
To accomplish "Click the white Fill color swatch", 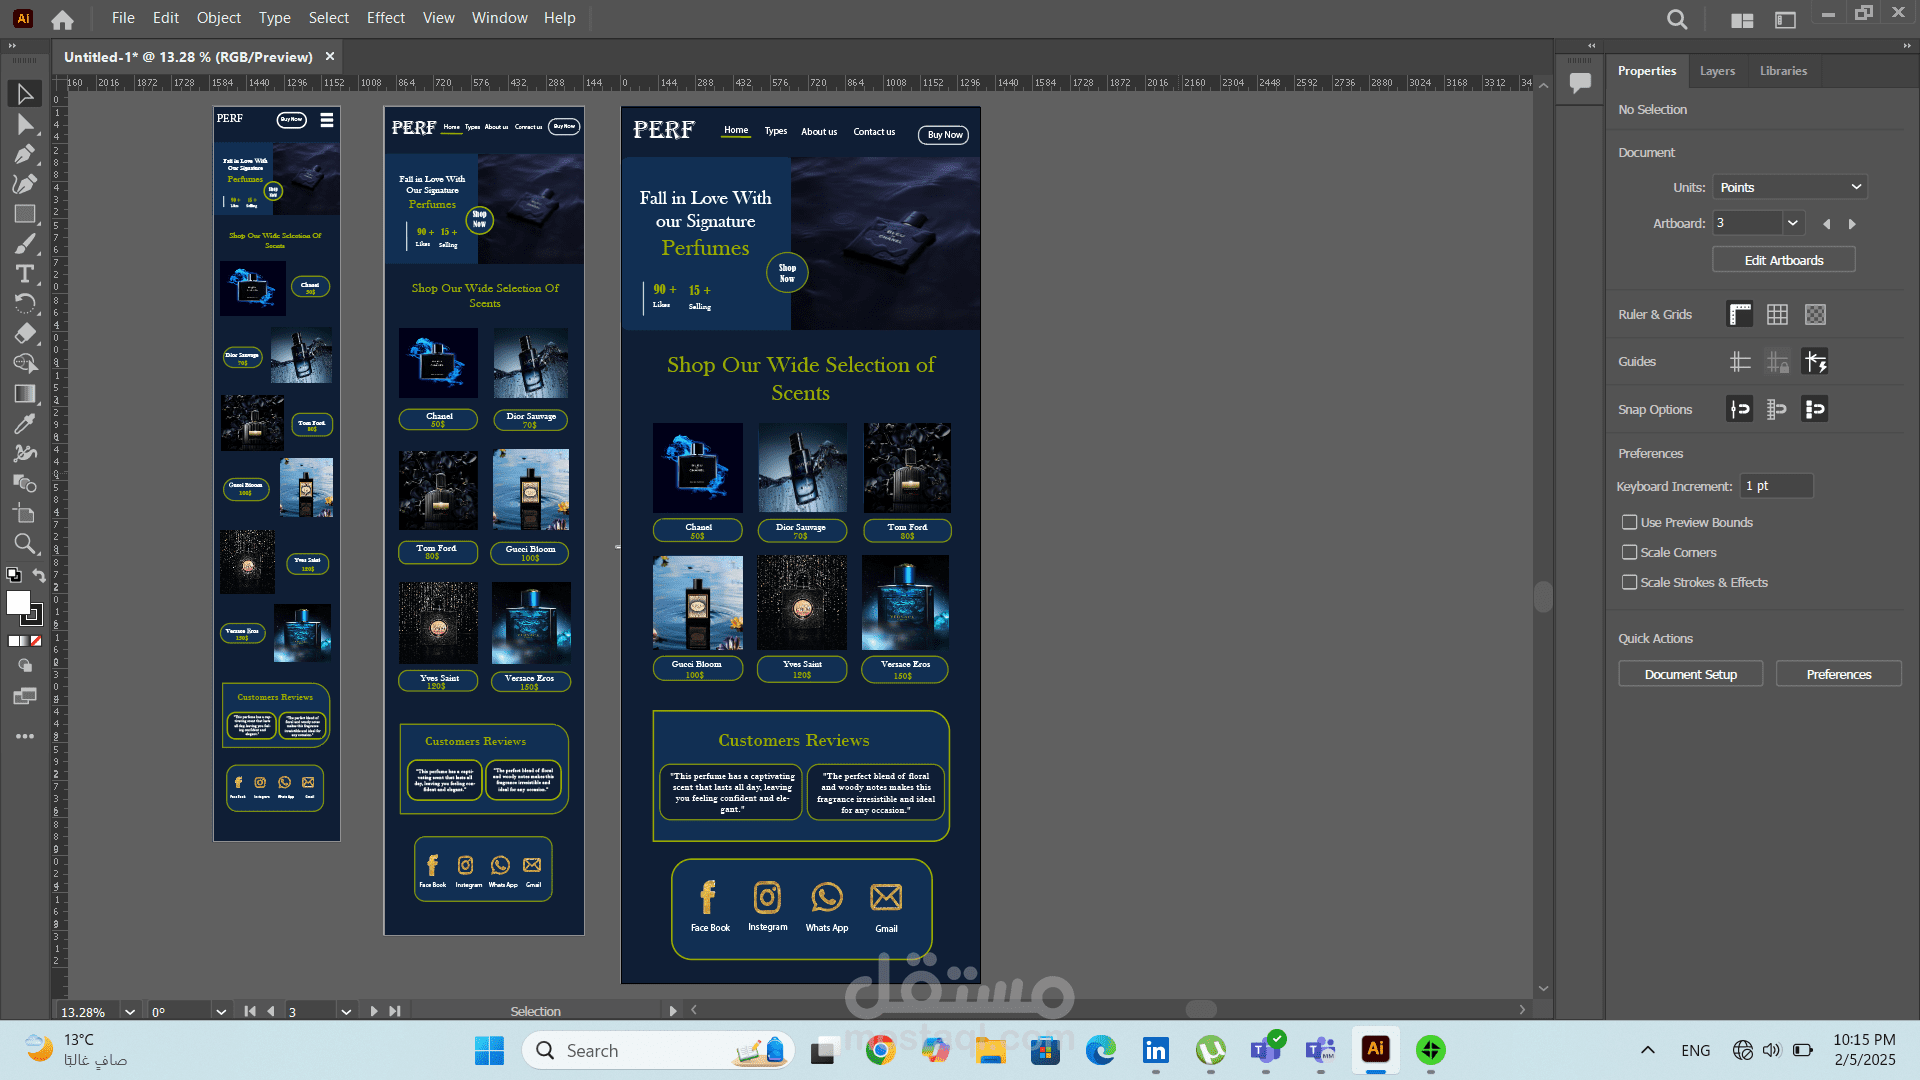I will (17, 602).
